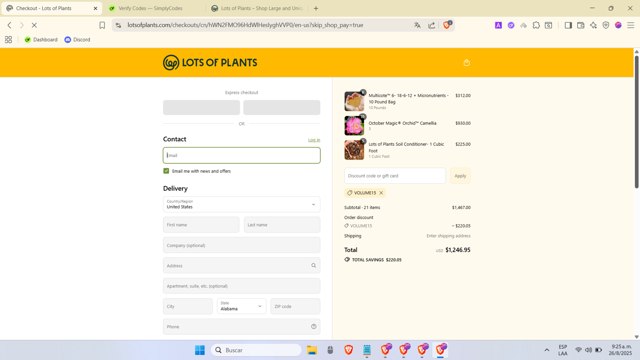This screenshot has width=640, height=360.
Task: Open Brave Shields lion icon
Action: pyautogui.click(x=447, y=25)
